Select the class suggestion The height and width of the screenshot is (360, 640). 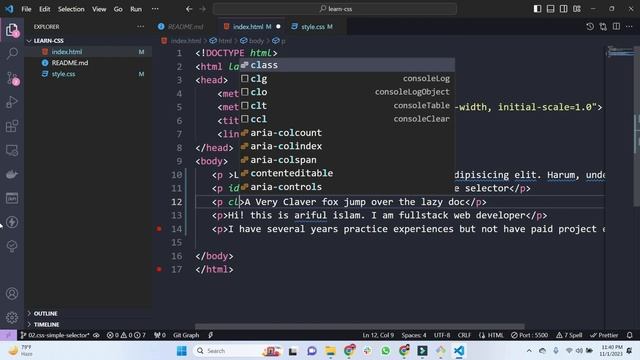click(347, 65)
